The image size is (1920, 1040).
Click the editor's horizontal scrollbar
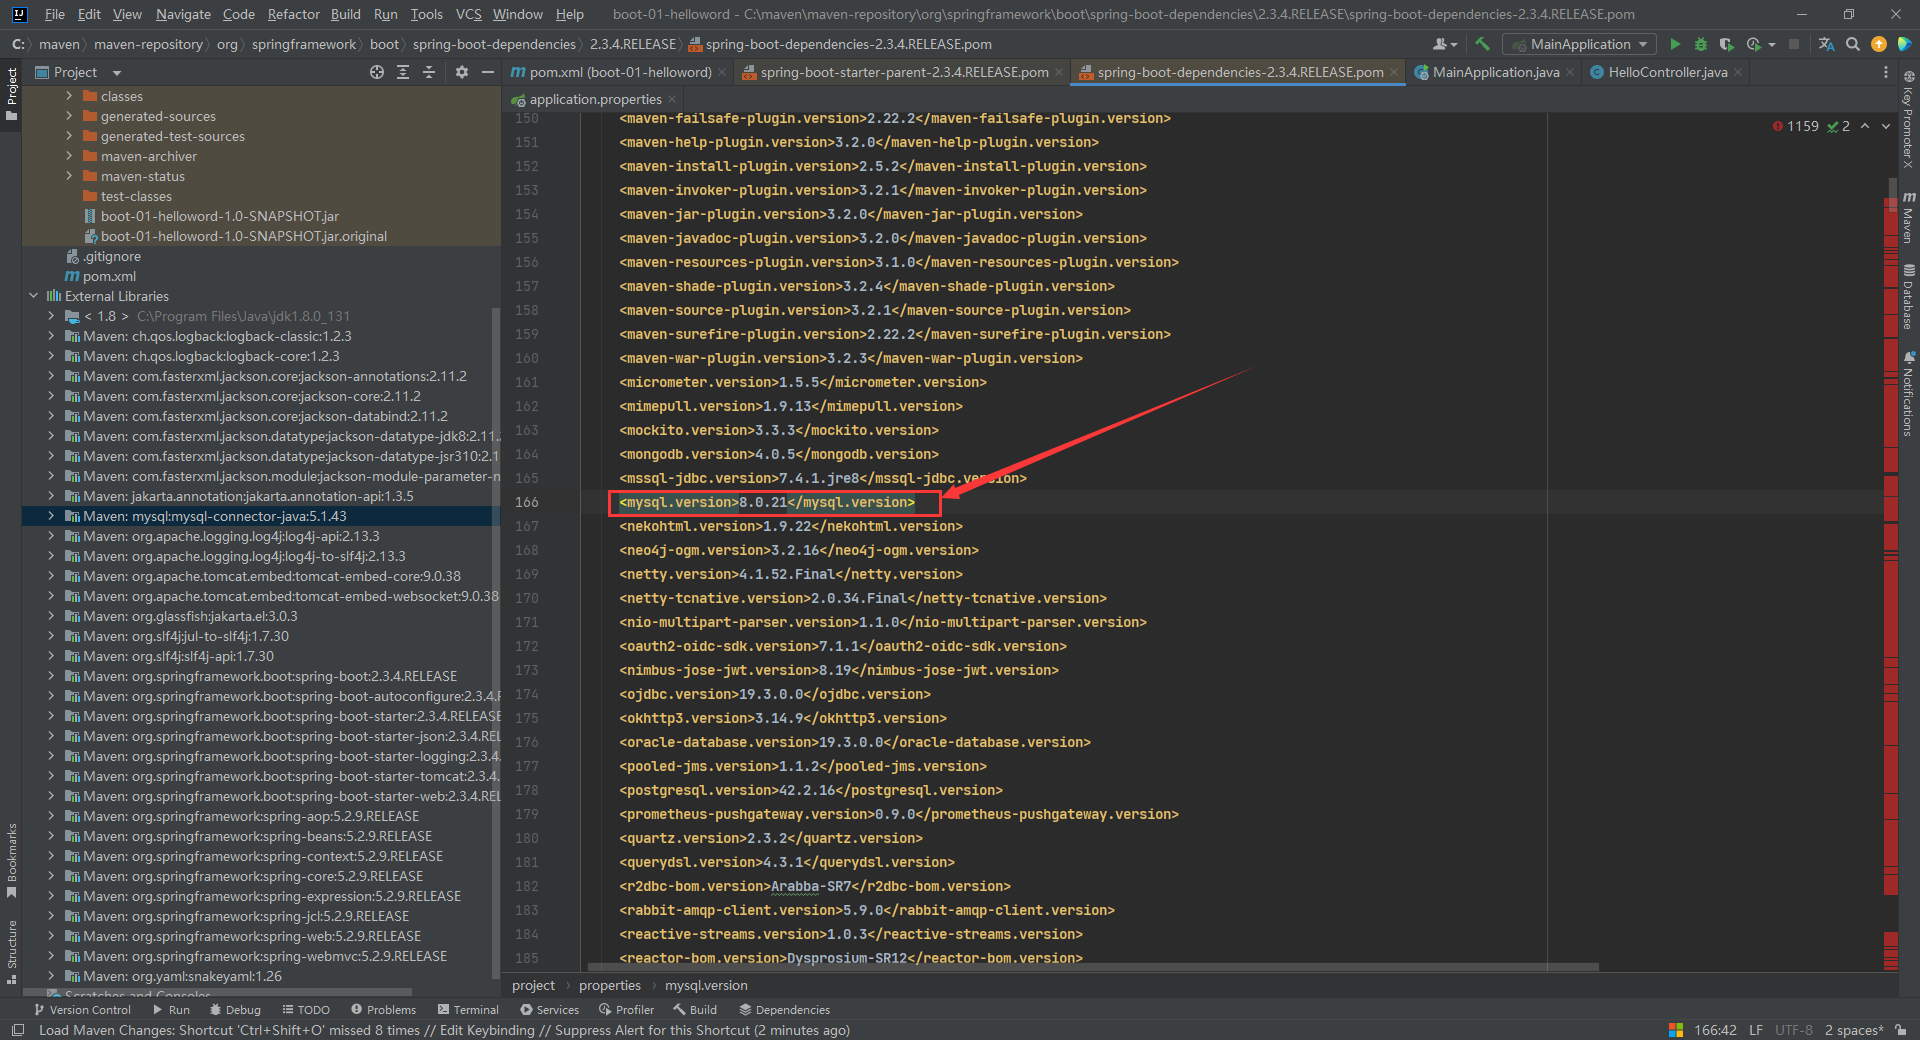1093,967
